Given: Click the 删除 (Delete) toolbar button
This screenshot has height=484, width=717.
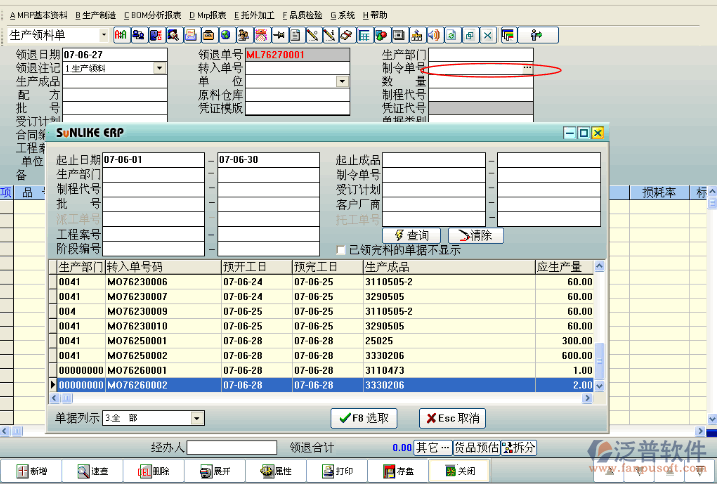Looking at the screenshot, I should point(152,471).
